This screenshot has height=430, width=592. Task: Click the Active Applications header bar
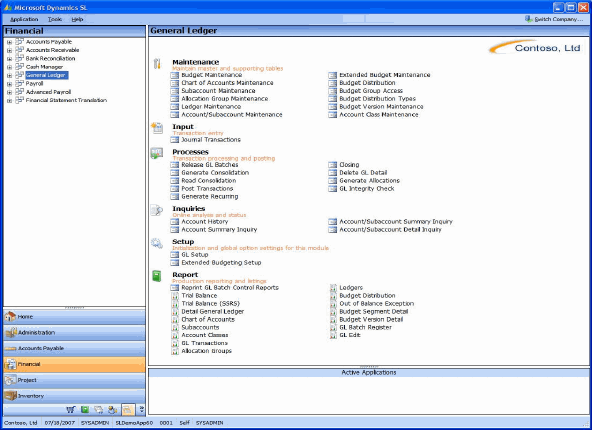(x=369, y=373)
